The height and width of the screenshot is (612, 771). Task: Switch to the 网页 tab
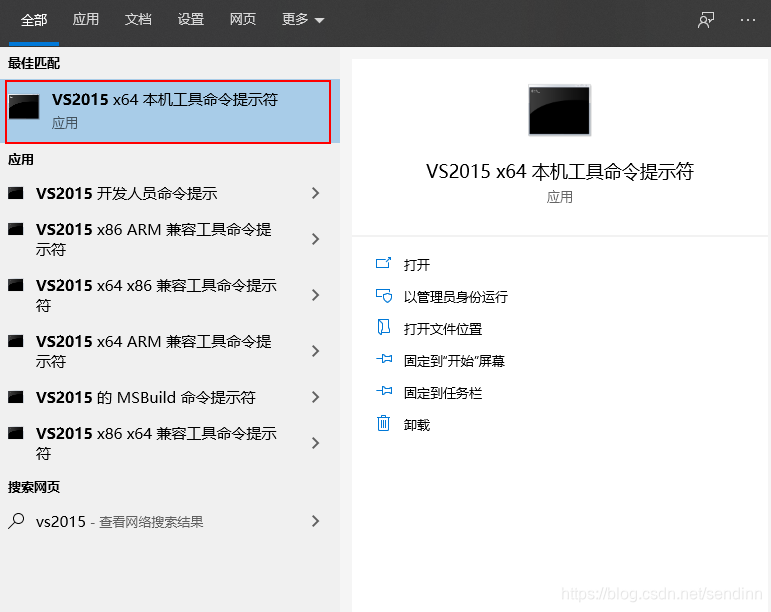coord(243,20)
